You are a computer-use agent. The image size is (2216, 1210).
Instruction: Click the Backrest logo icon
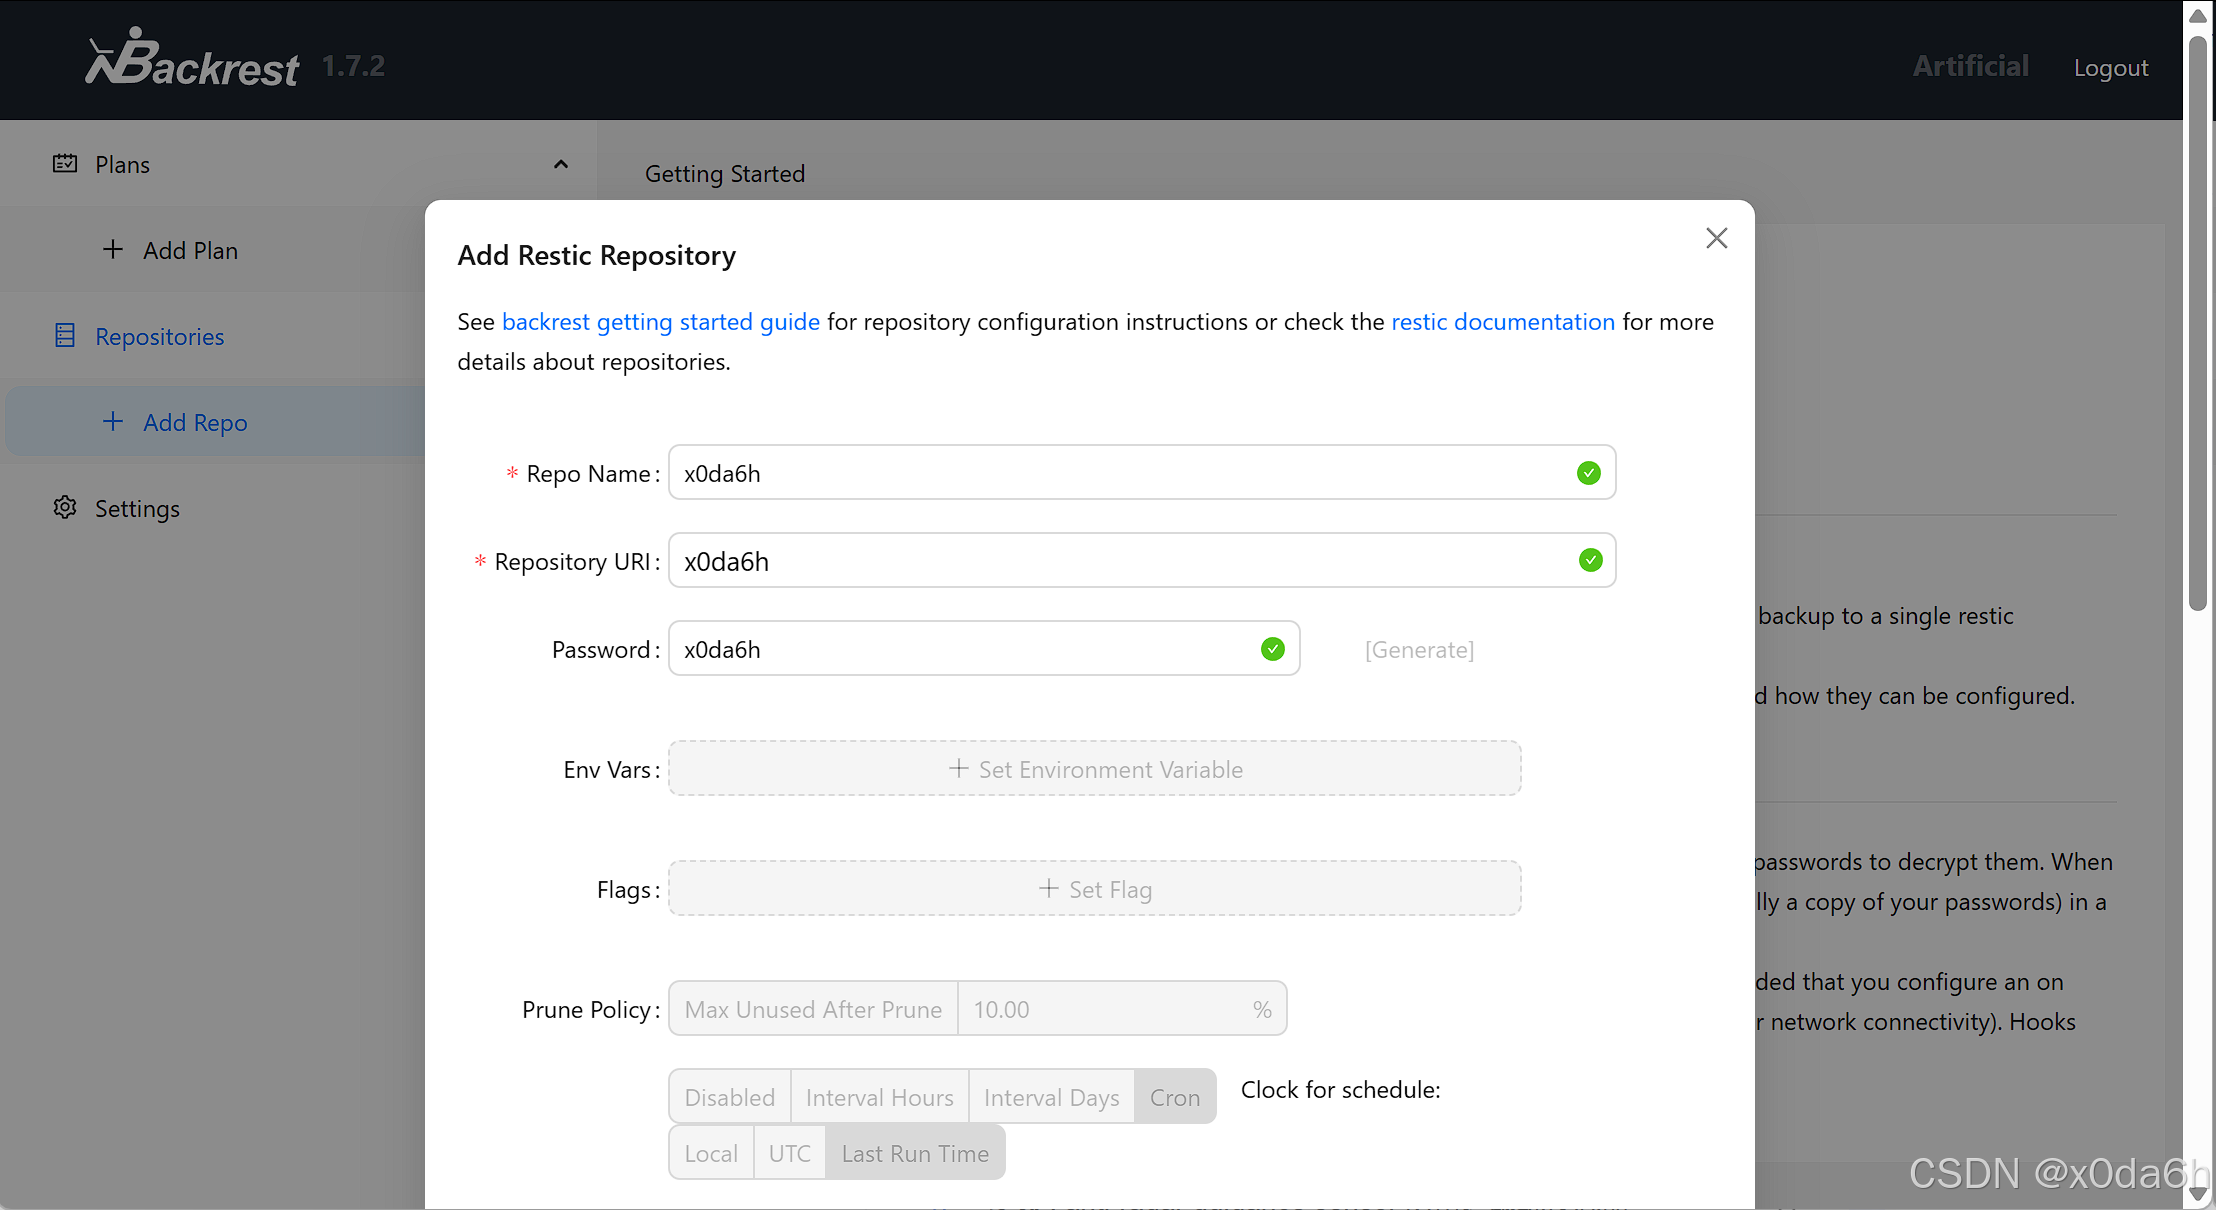coord(122,57)
